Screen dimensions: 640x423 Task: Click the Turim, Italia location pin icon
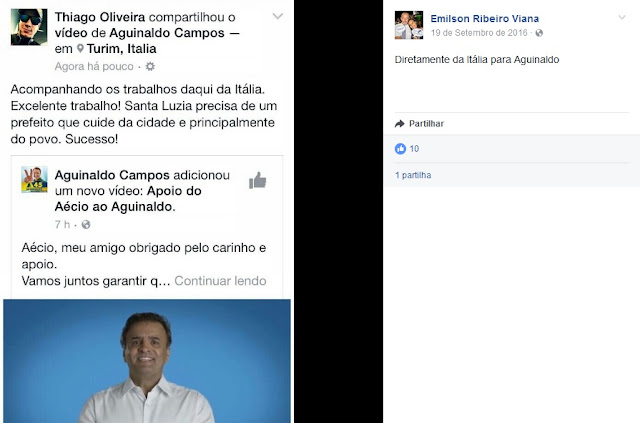[x=80, y=49]
